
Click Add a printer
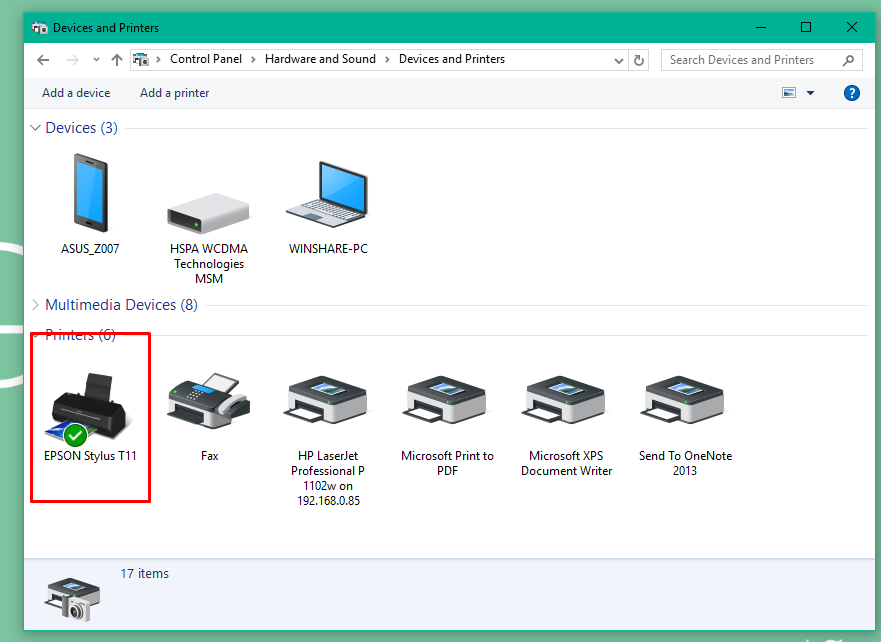(174, 93)
